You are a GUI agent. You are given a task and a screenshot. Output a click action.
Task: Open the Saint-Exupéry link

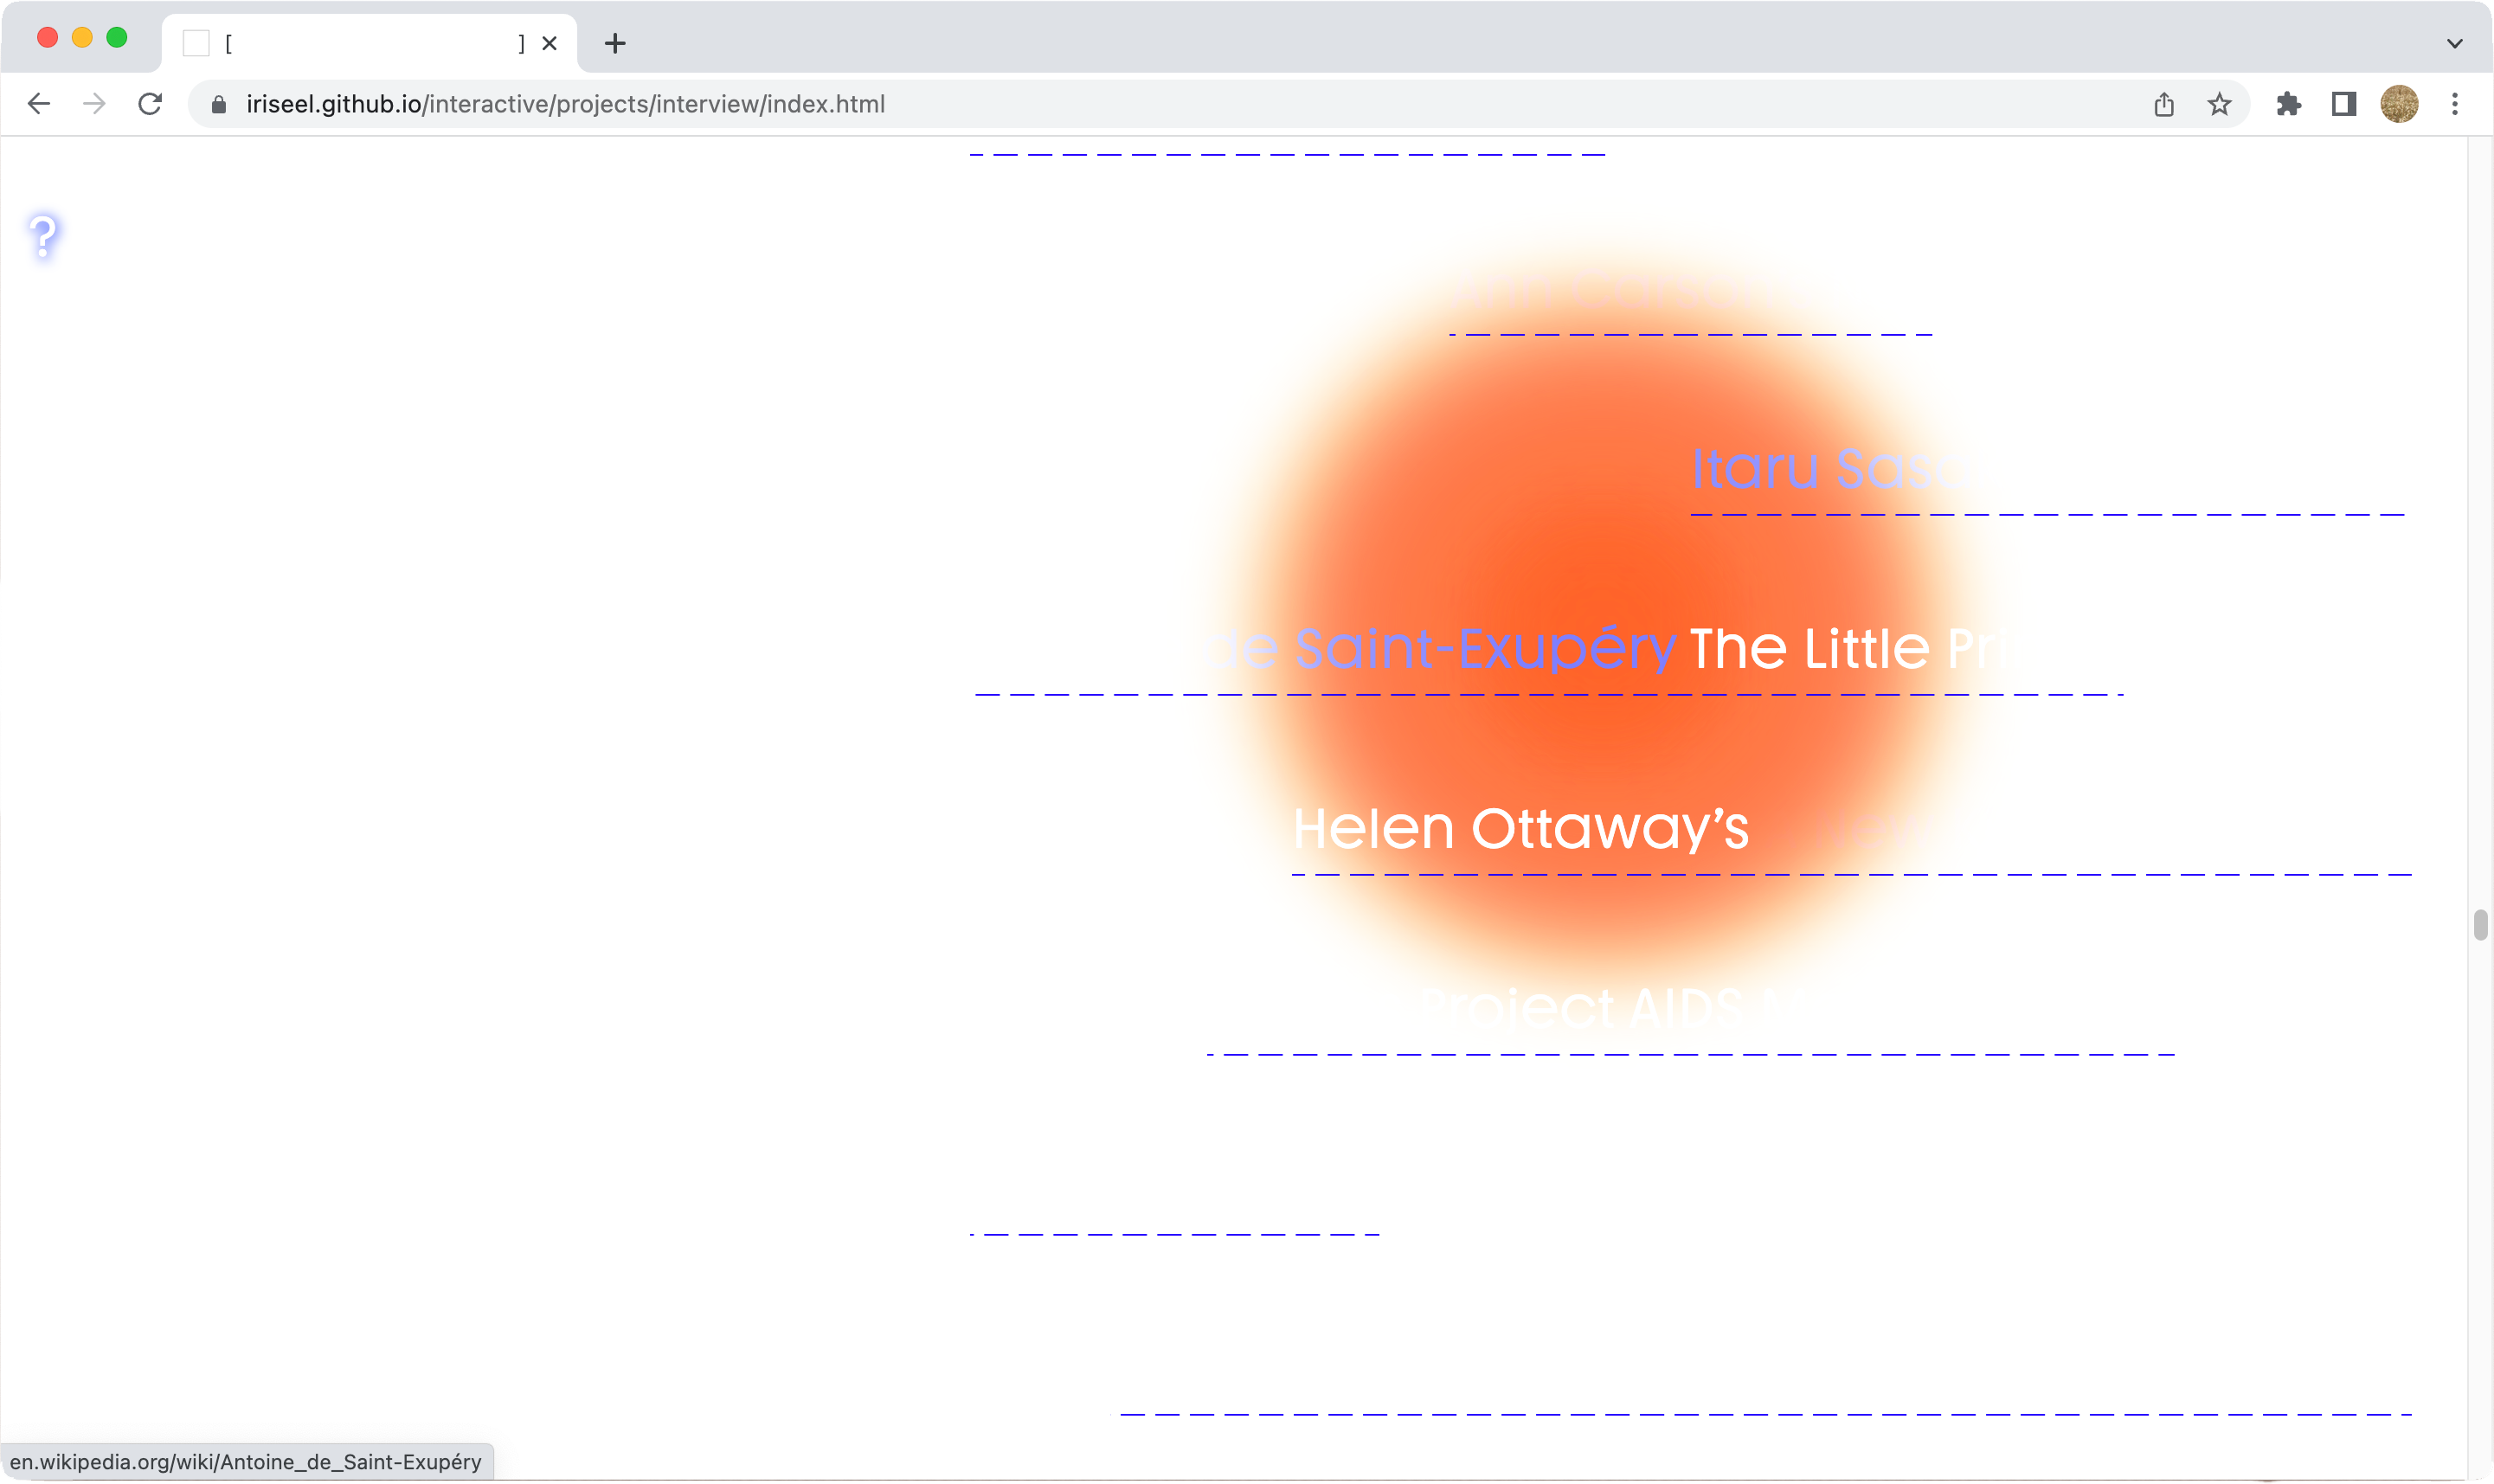point(1484,648)
